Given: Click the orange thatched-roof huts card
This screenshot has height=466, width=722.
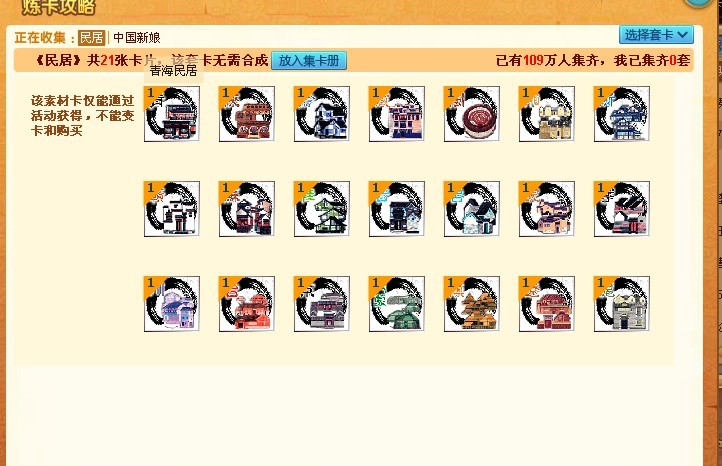Looking at the screenshot, I should click(472, 304).
